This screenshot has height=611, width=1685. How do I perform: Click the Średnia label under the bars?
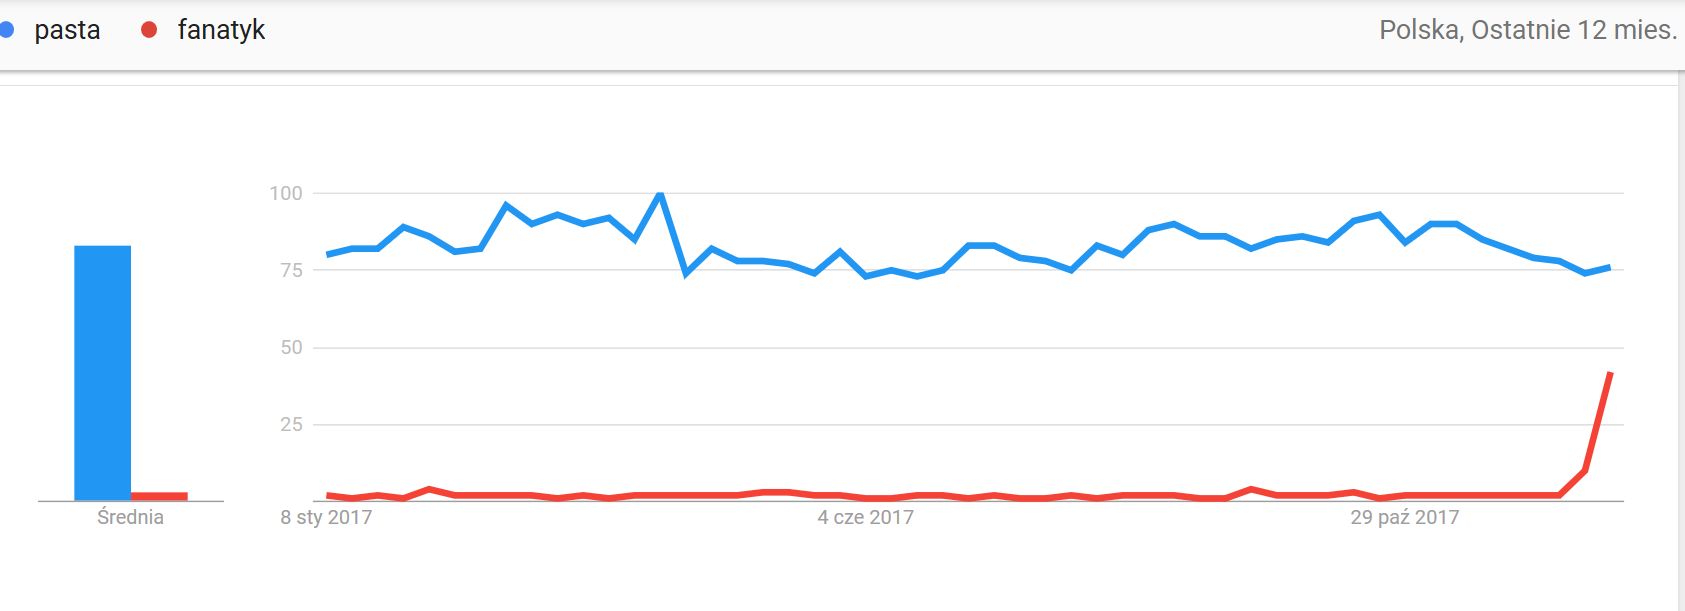click(130, 517)
